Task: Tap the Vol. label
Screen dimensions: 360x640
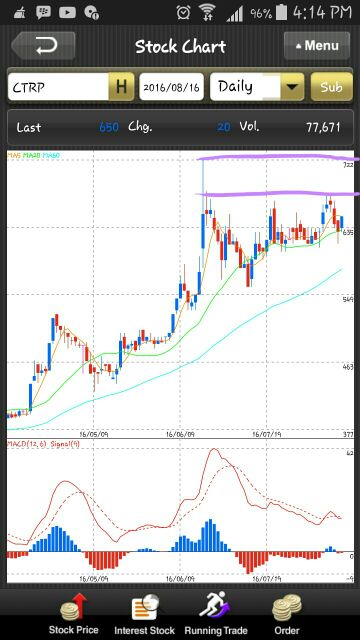Action: click(249, 127)
